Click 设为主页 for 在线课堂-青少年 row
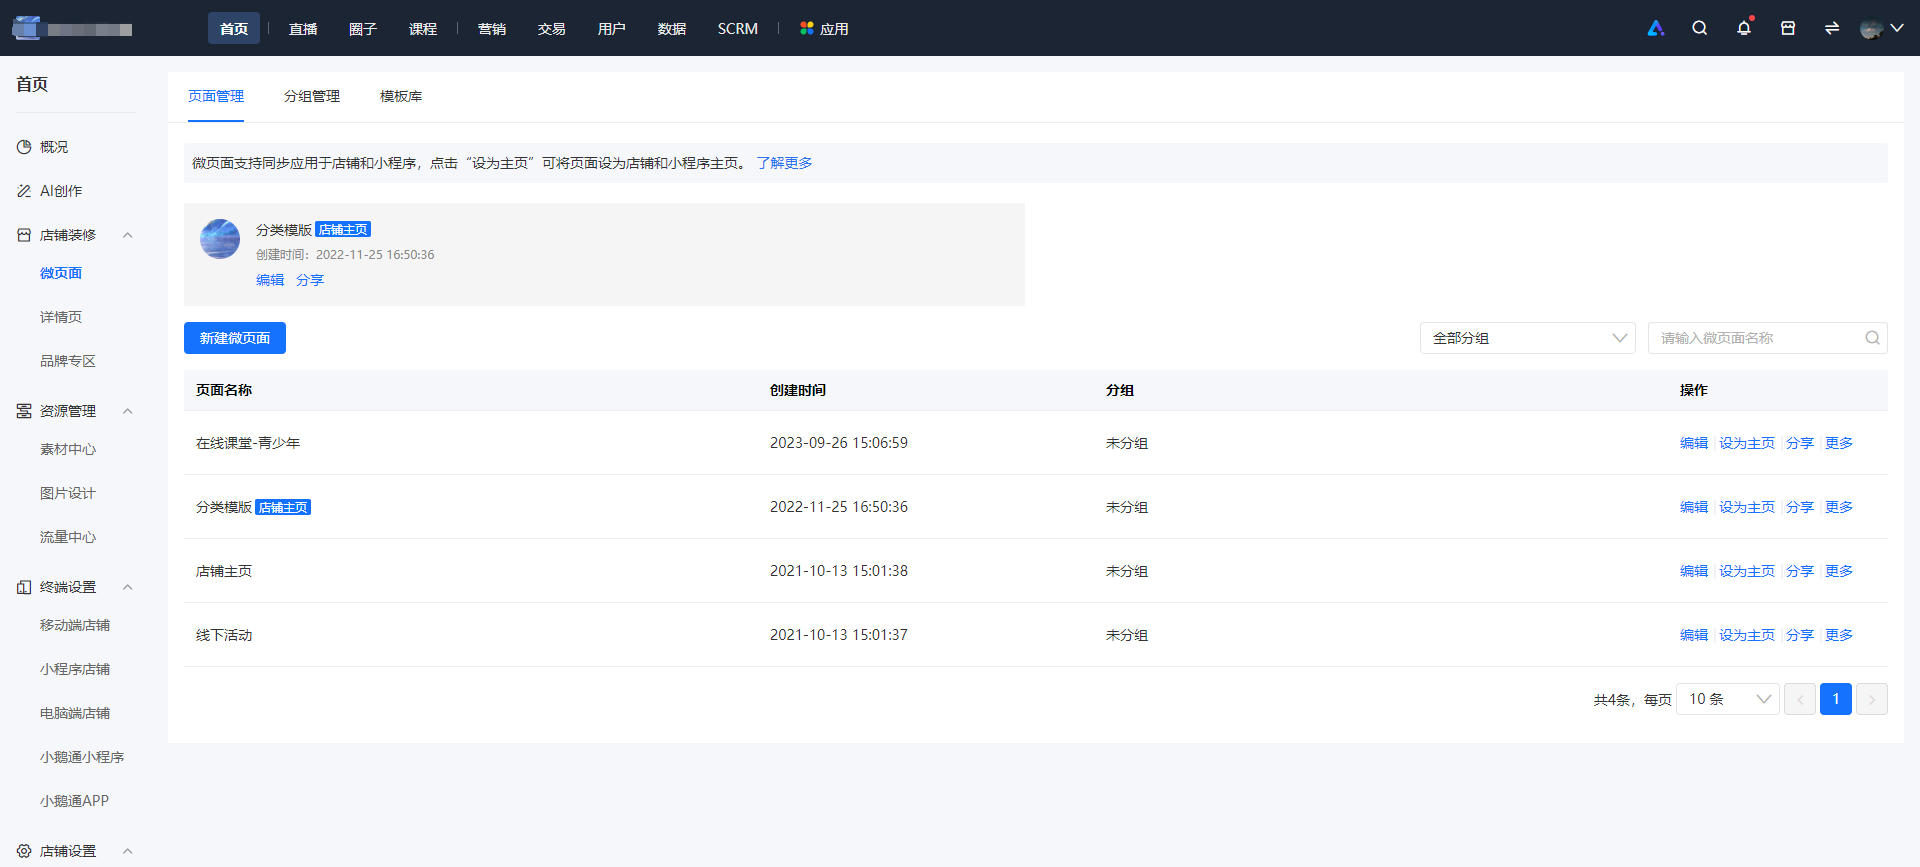 click(x=1747, y=443)
